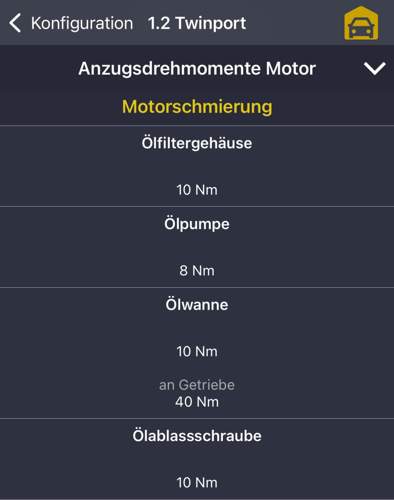Open the garage car icon
Image resolution: width=394 pixels, height=500 pixels.
361,23
